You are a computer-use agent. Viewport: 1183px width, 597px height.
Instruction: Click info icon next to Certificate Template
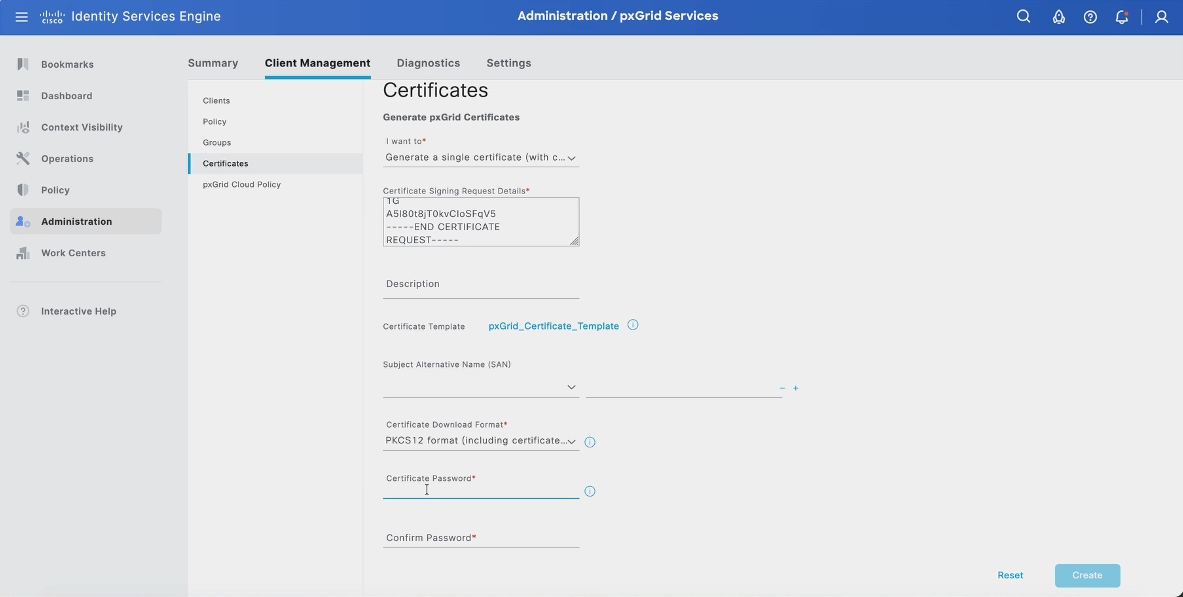(x=633, y=325)
